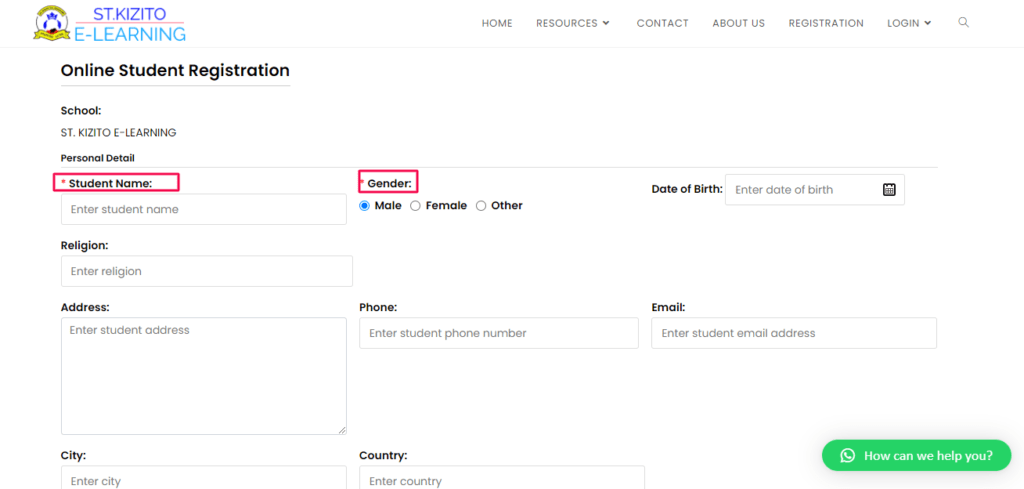Open the Contact page
Viewport: 1024px width, 489px height.
tap(662, 24)
